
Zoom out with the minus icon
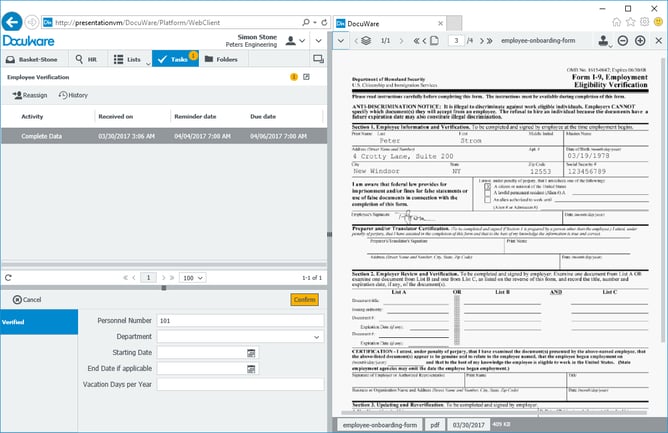tap(623, 41)
